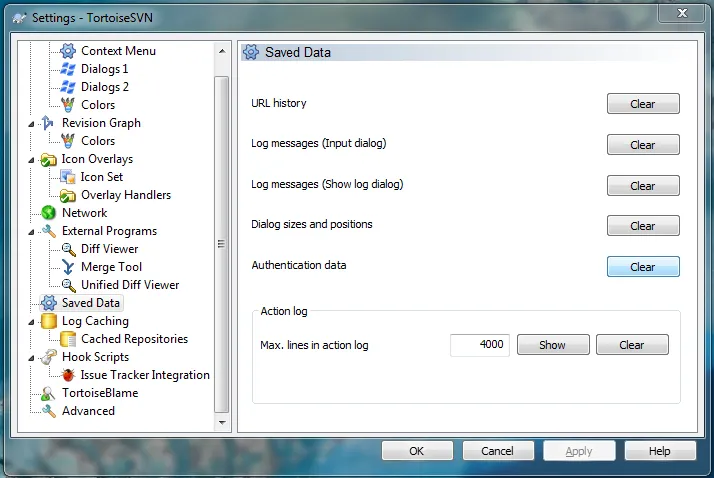The height and width of the screenshot is (478, 714).
Task: Click the Cached Repositories icon
Action: pos(68,339)
